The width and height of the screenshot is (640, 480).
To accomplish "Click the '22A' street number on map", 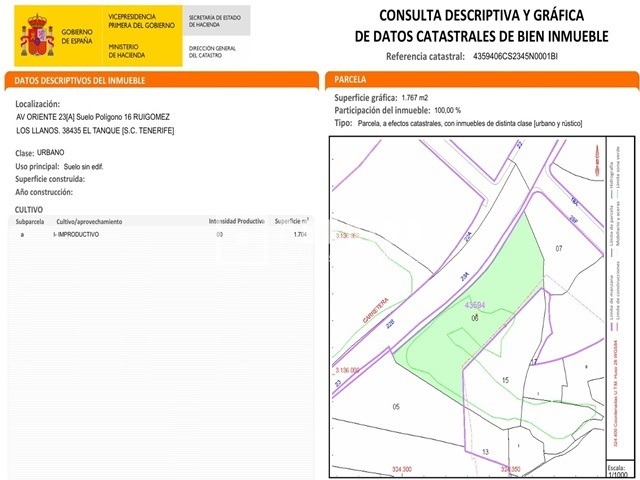I will click(x=468, y=237).
